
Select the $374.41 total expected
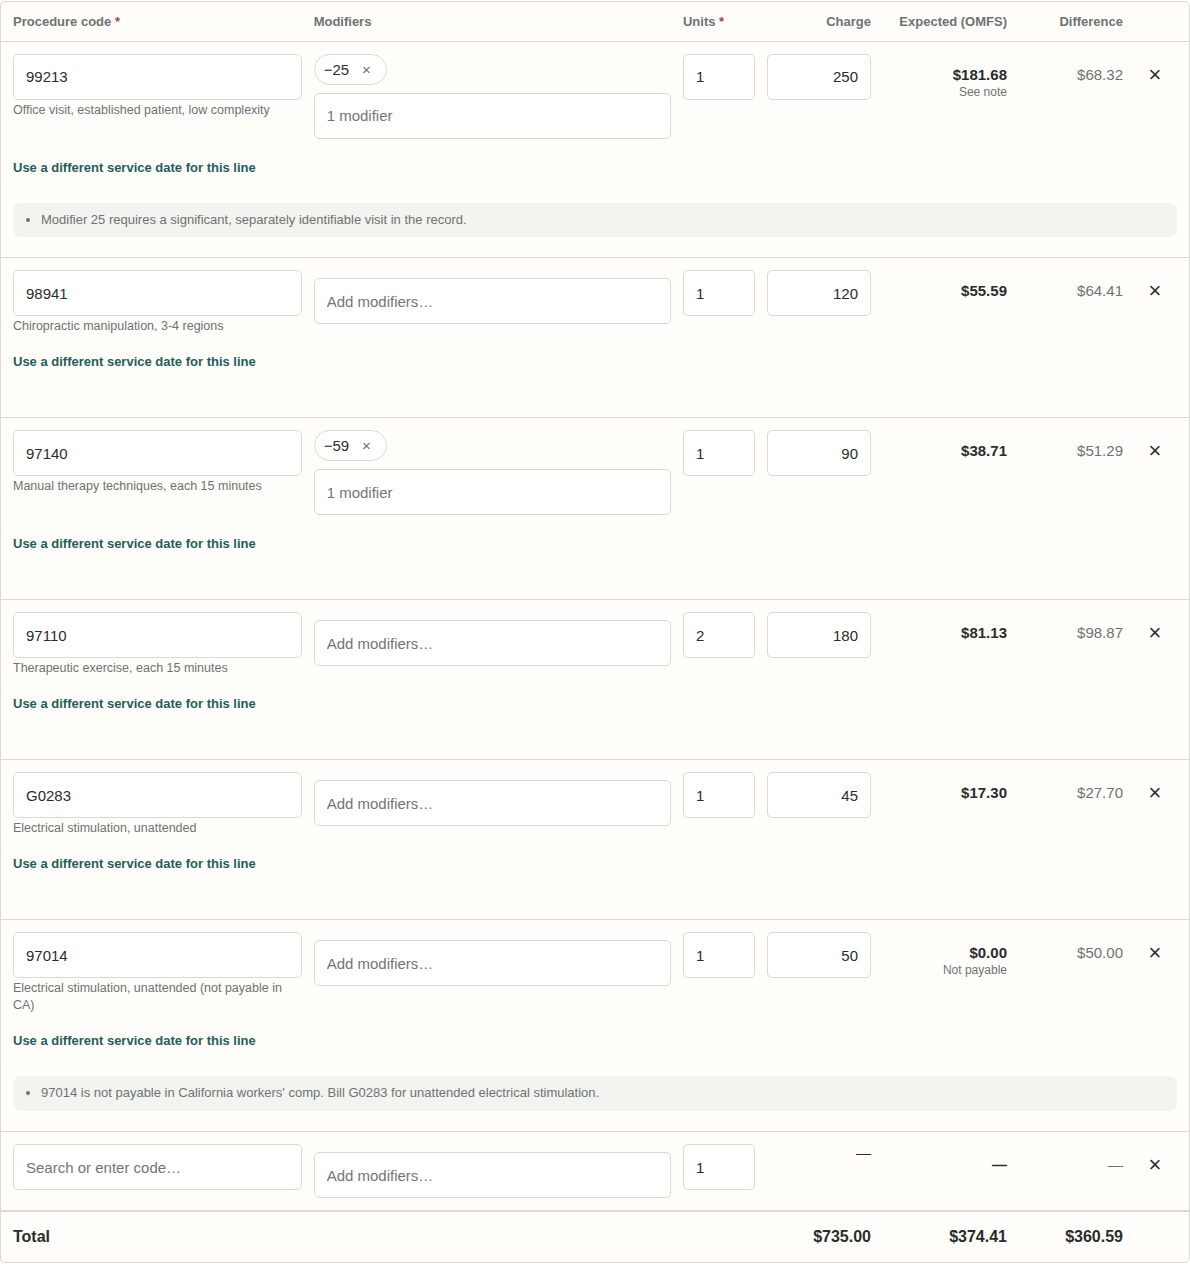(x=978, y=1237)
